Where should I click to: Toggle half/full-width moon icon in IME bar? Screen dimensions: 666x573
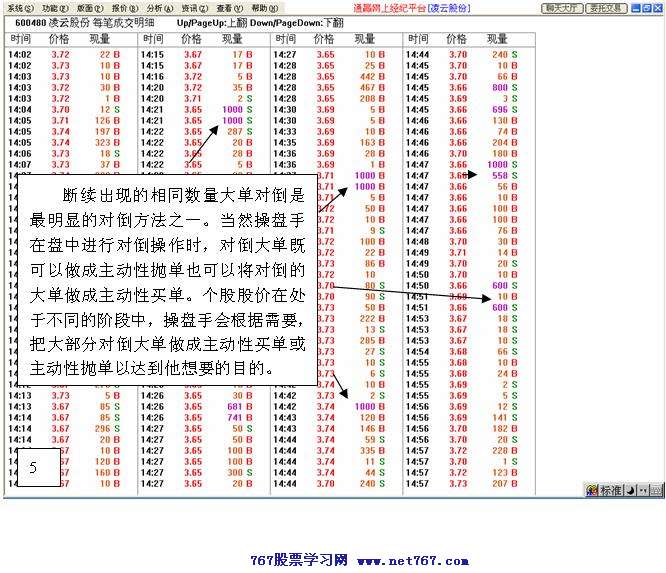click(x=630, y=490)
